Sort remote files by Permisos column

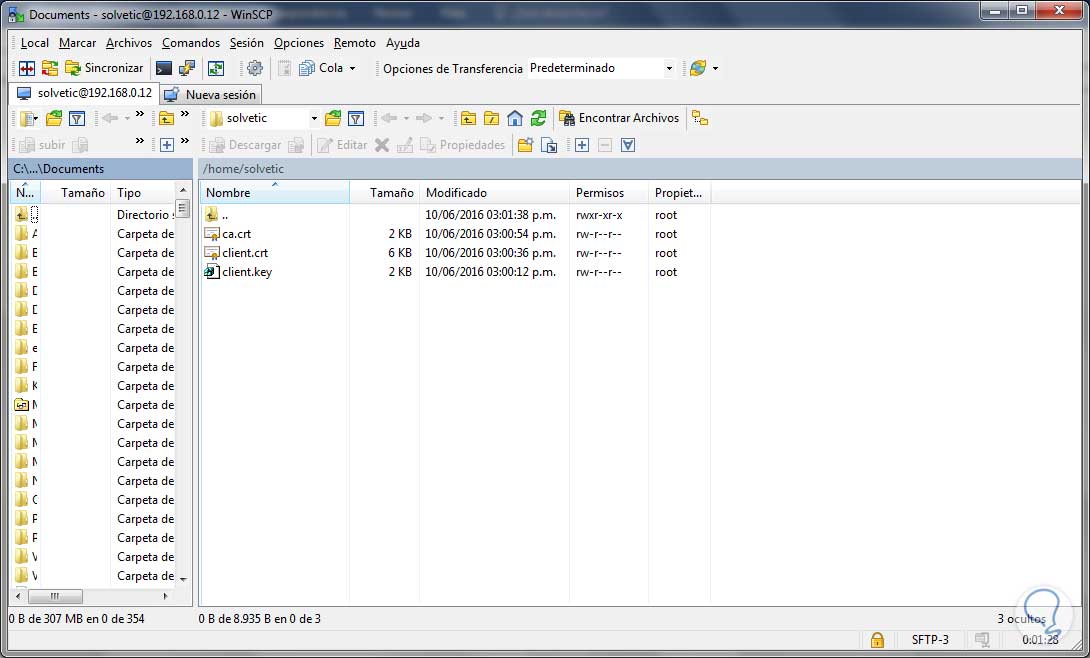coord(609,192)
